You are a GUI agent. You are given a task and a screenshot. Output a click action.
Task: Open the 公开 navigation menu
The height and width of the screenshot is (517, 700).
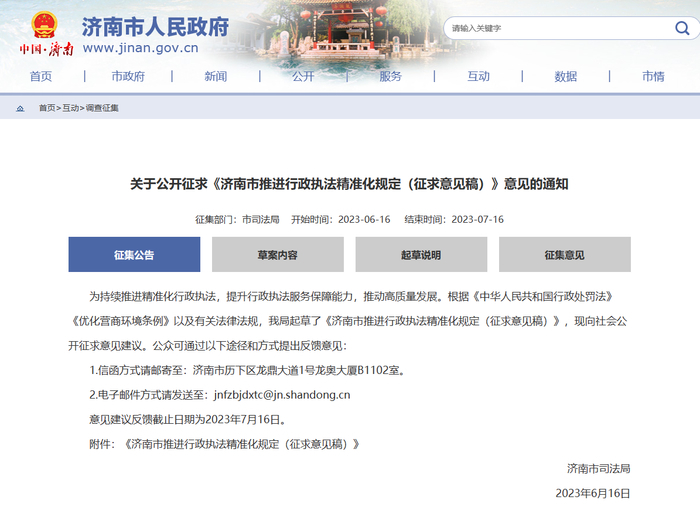(x=303, y=76)
